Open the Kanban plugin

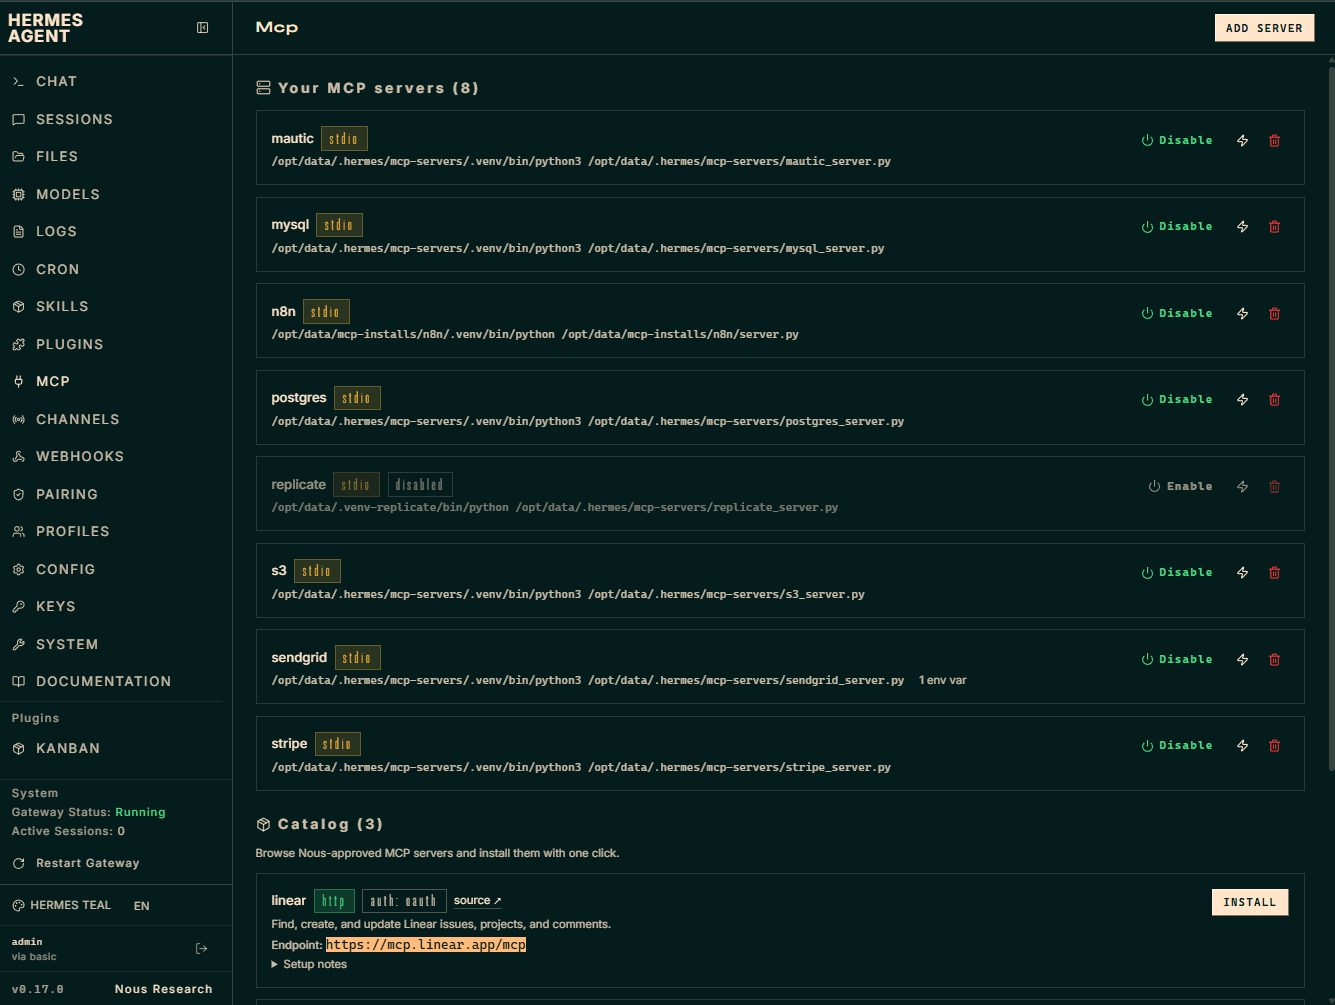(x=116, y=749)
